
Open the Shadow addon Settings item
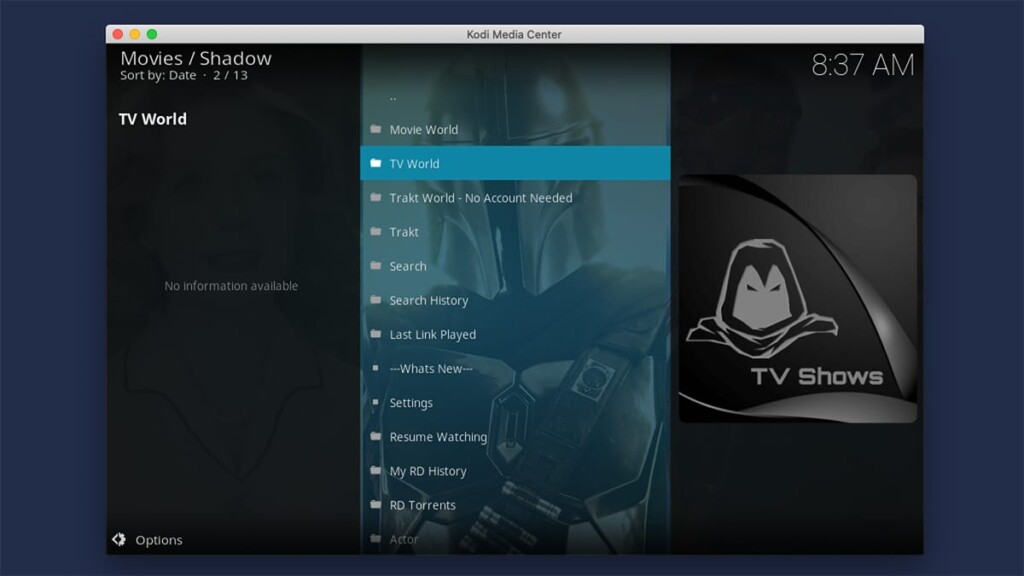tap(515, 402)
